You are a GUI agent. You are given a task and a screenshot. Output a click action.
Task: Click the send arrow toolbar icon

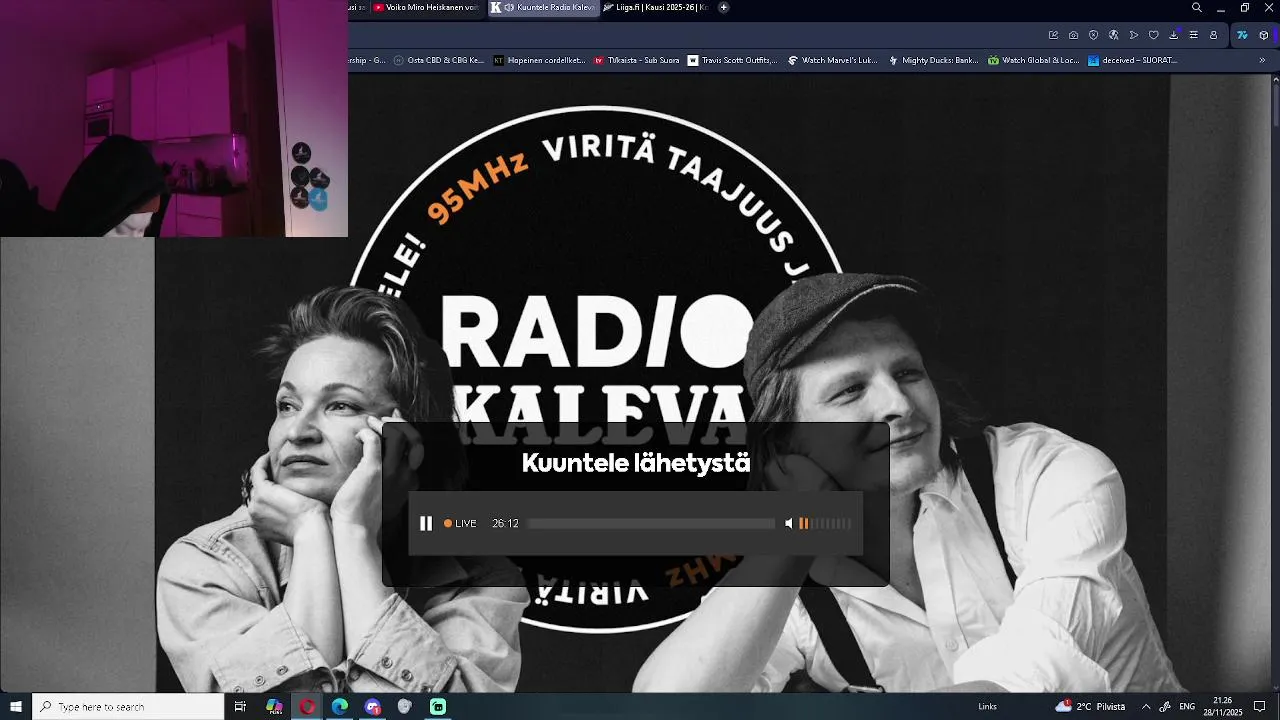[x=1133, y=35]
